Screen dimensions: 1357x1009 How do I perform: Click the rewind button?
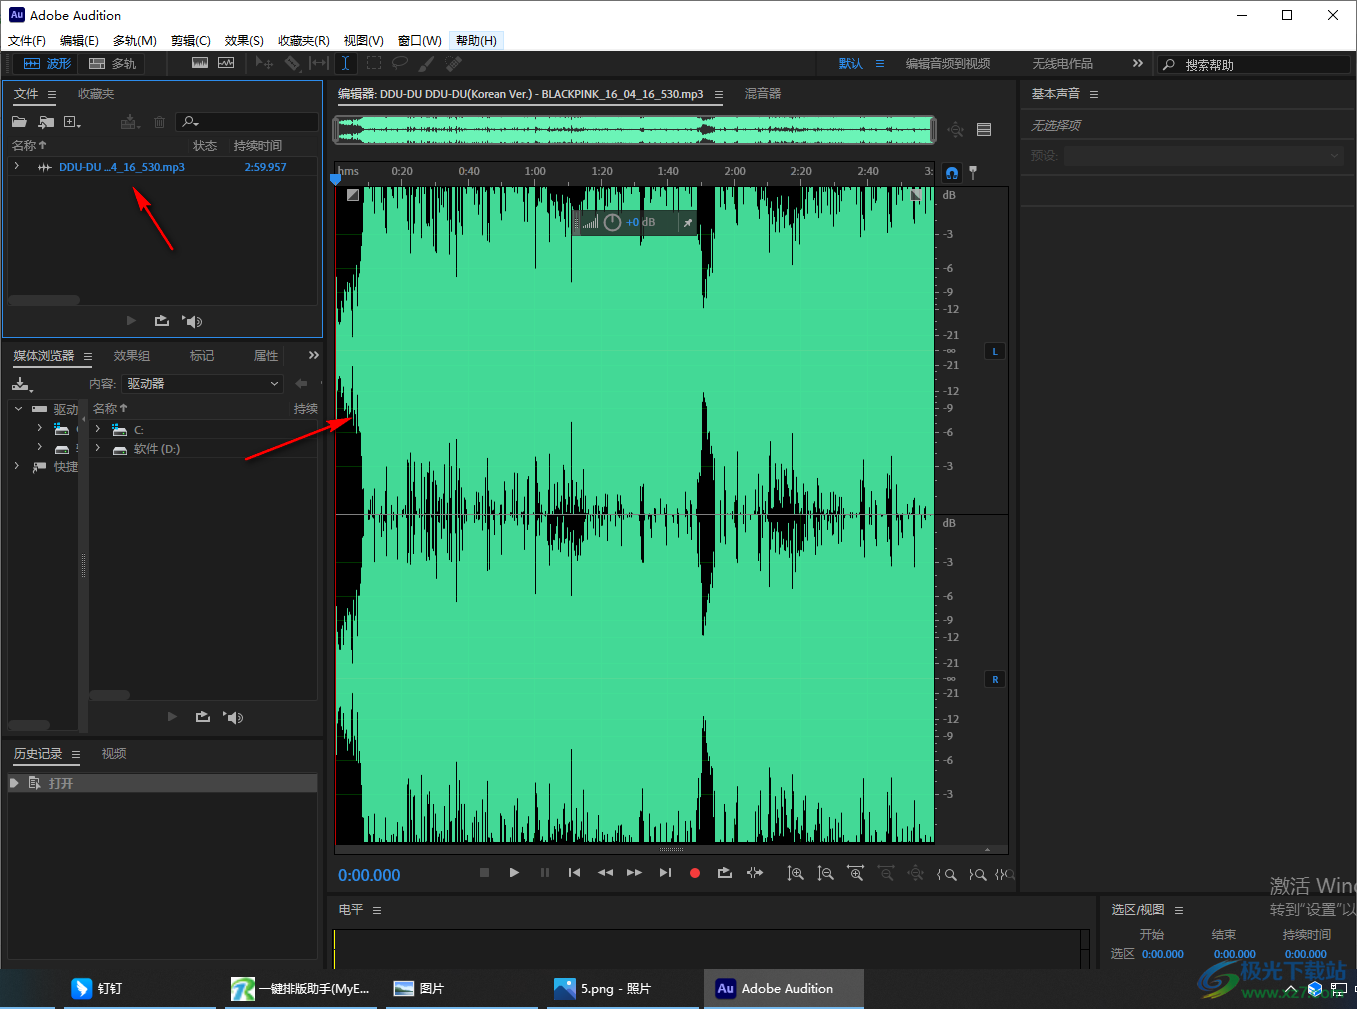coord(605,873)
